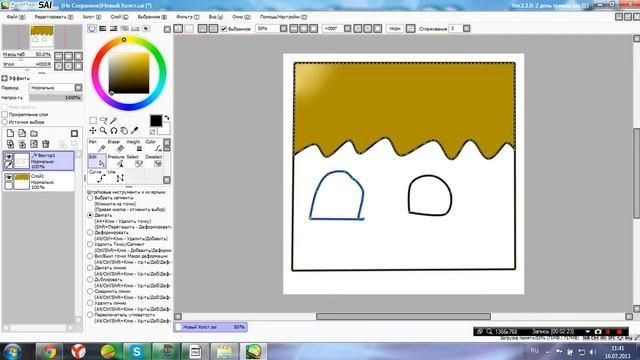Select the Magic Wand tool
Image resolution: width=640 pixels, height=360 pixels.
[x=113, y=120]
